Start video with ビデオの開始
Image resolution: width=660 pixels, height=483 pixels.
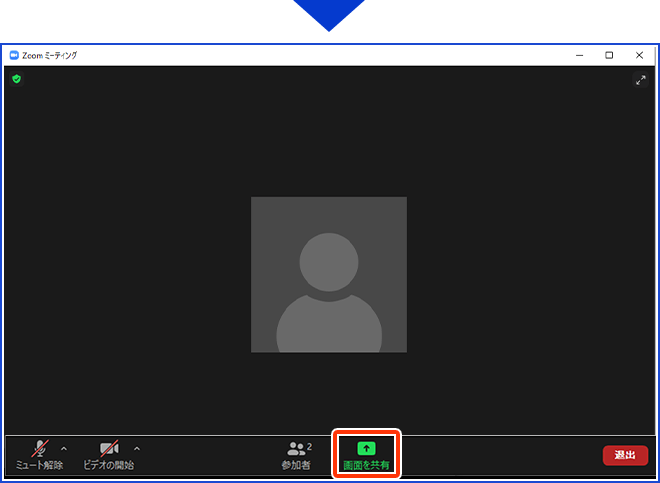pos(109,455)
